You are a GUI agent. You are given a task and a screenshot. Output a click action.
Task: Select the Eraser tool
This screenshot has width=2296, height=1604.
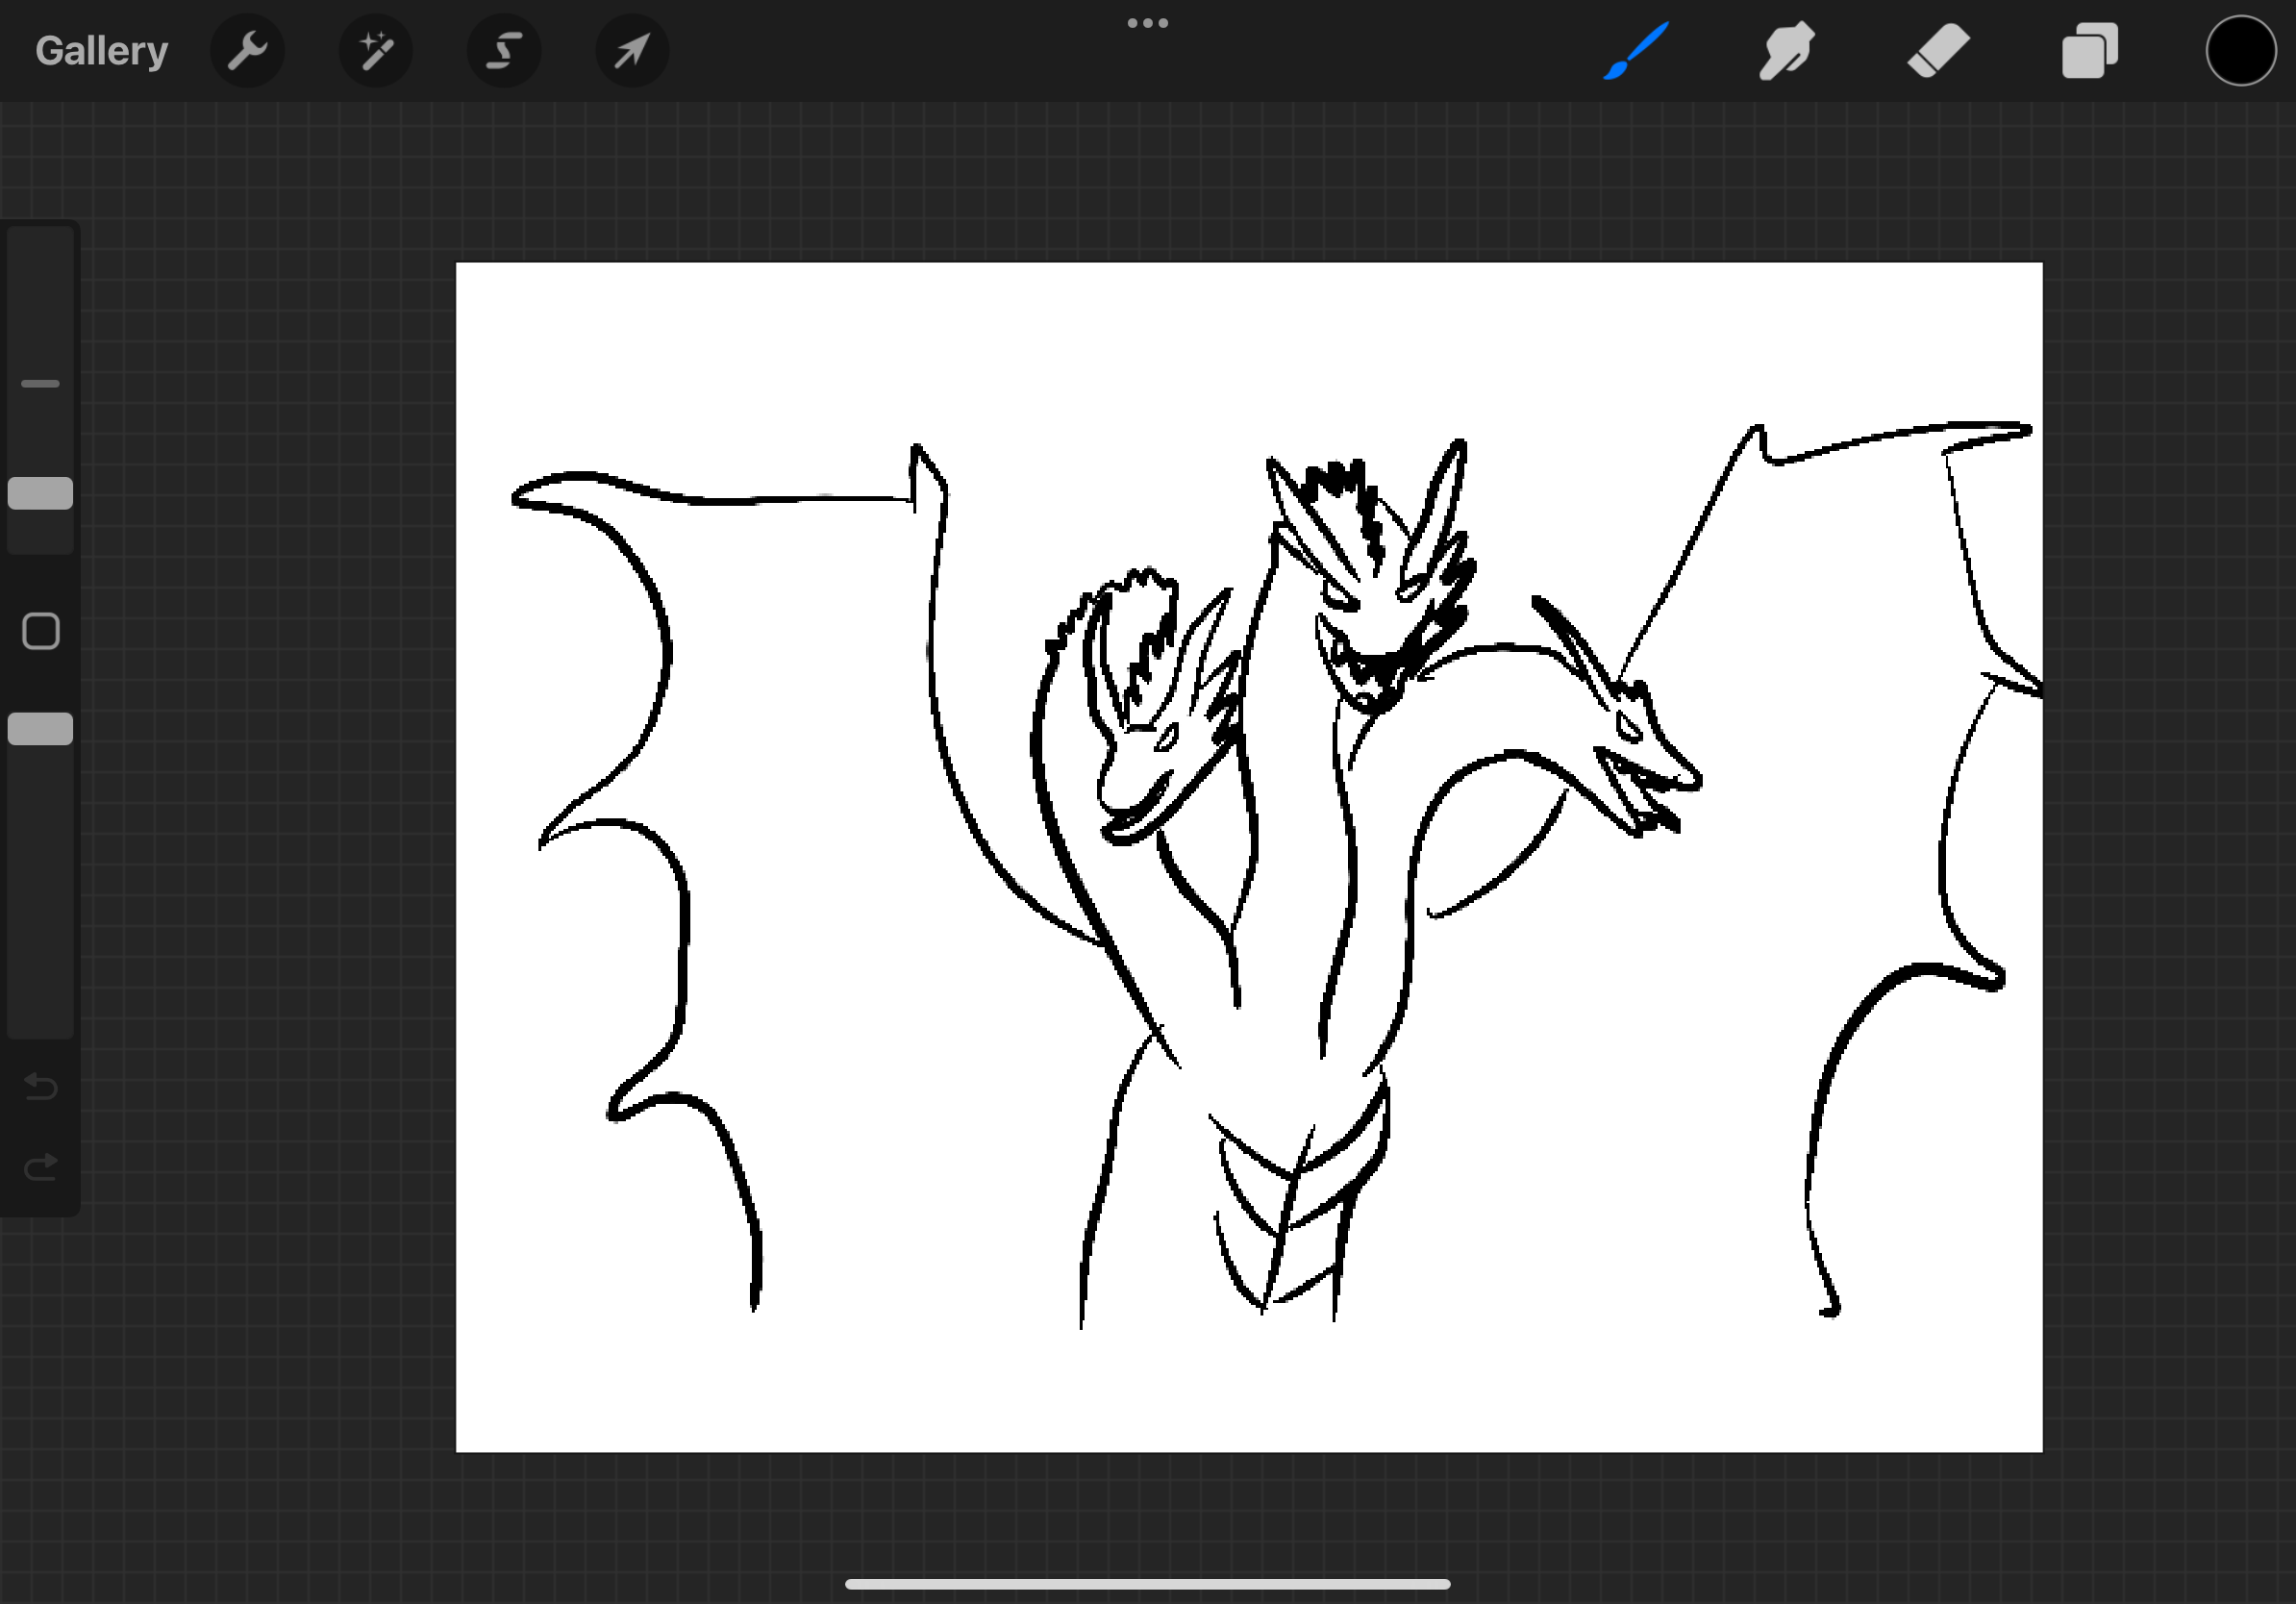1938,50
